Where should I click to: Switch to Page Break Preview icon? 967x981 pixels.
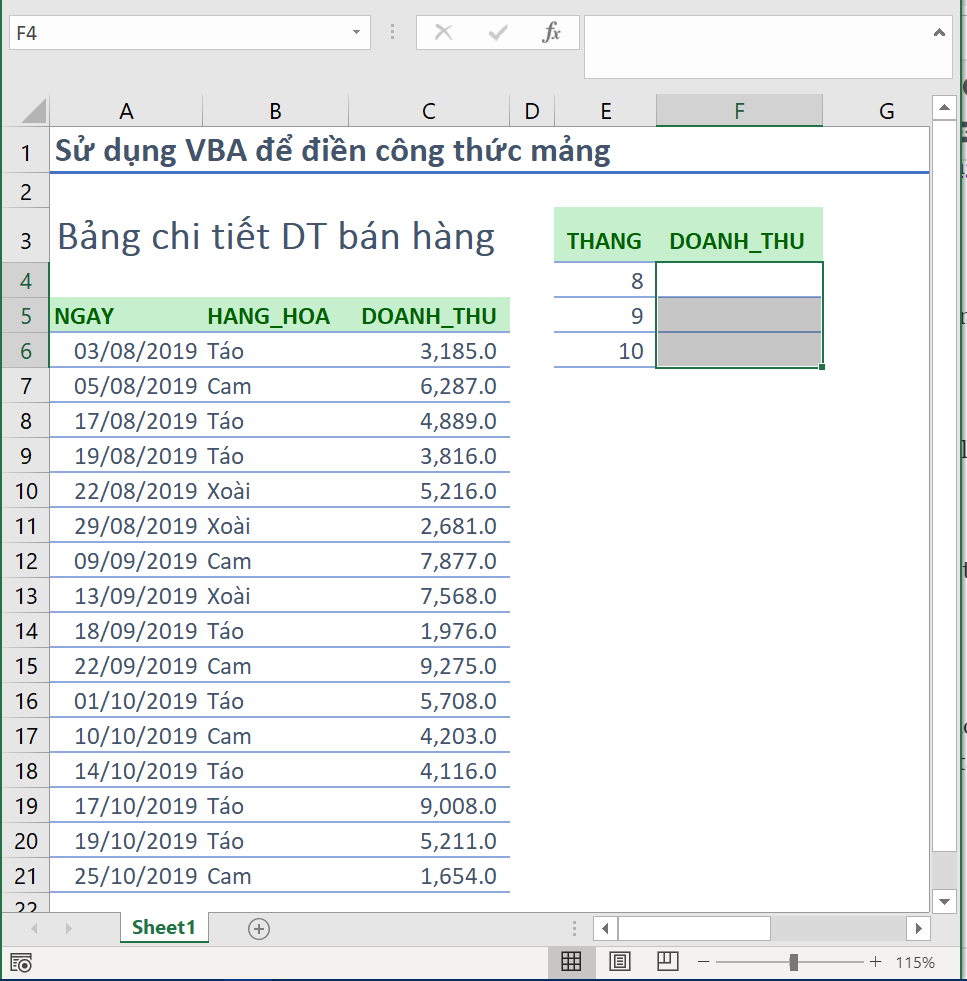(668, 962)
